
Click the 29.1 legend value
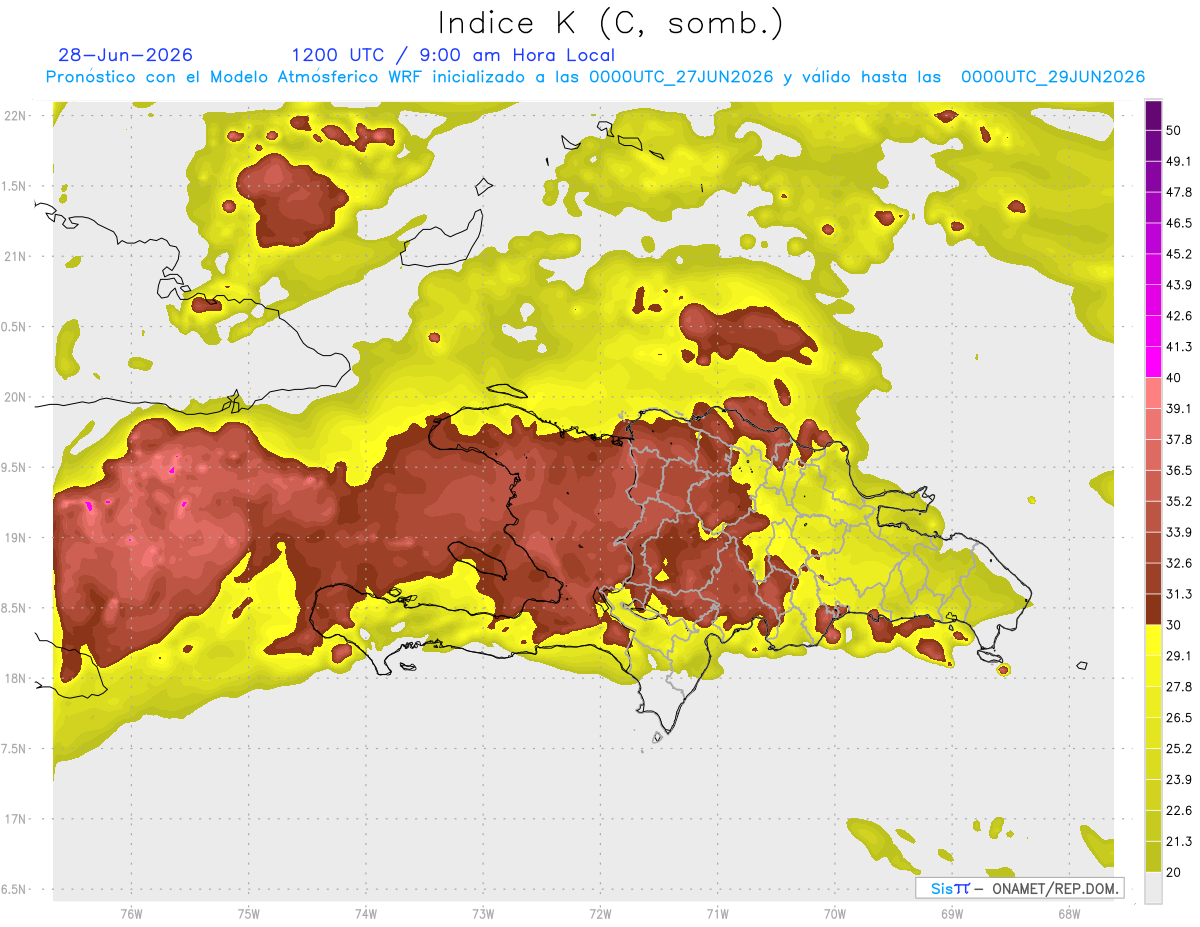click(1178, 656)
